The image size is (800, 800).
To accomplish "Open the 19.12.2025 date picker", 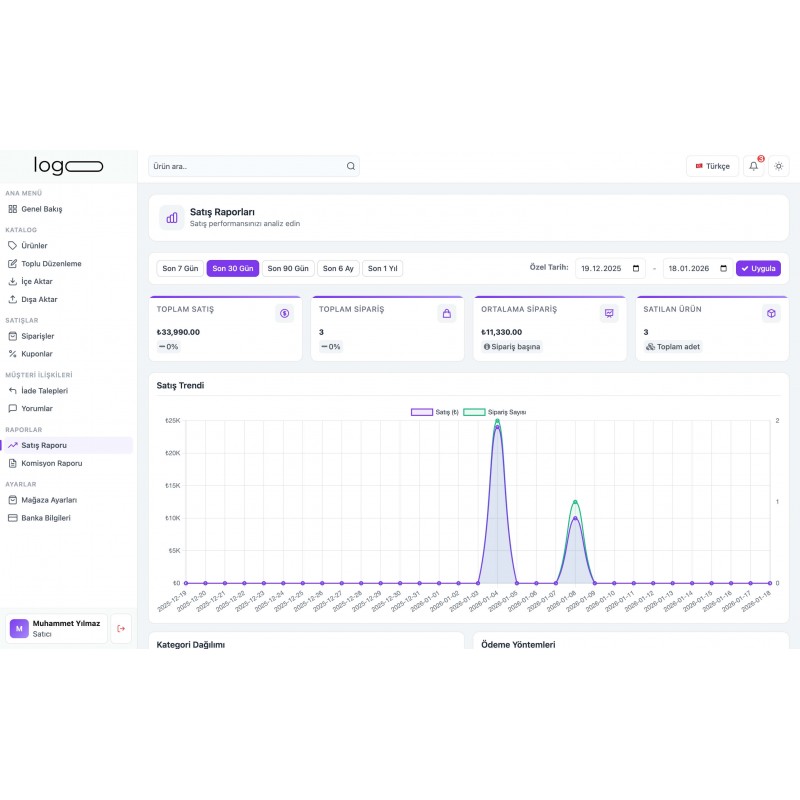I will coord(609,268).
